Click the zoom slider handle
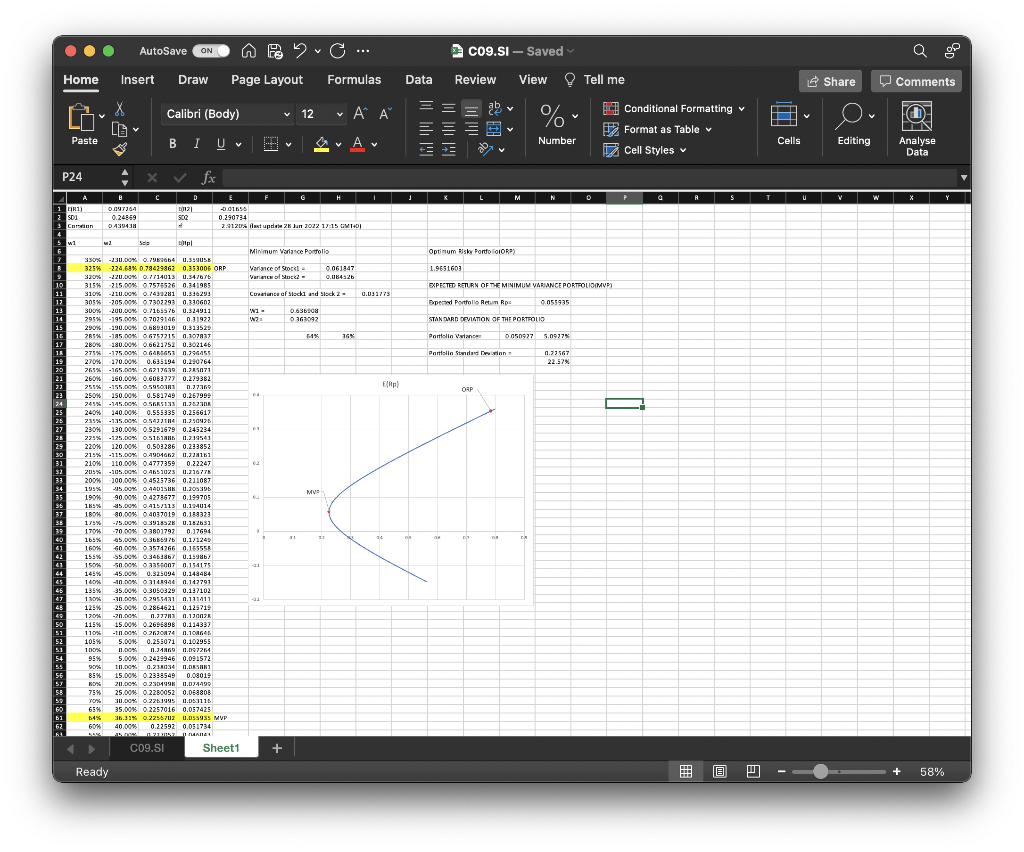Screen dimensions: 1024x852 pos(821,772)
